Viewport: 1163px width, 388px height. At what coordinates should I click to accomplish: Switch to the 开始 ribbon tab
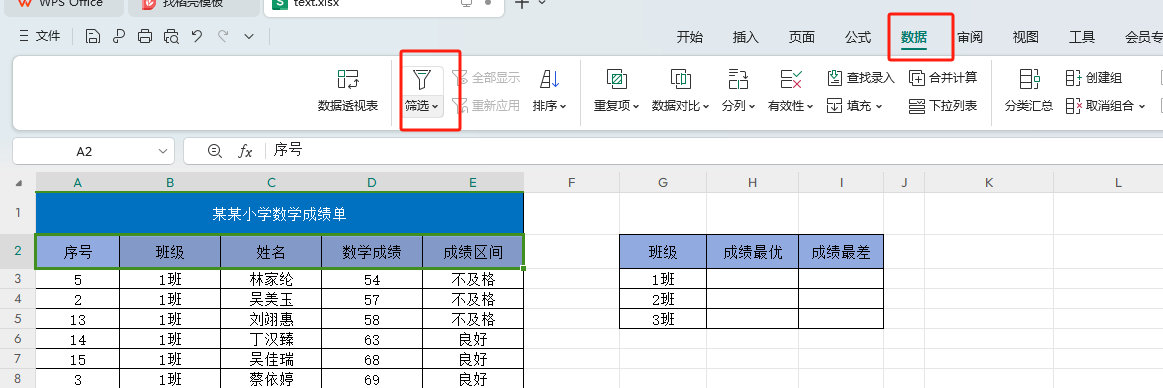tap(690, 37)
